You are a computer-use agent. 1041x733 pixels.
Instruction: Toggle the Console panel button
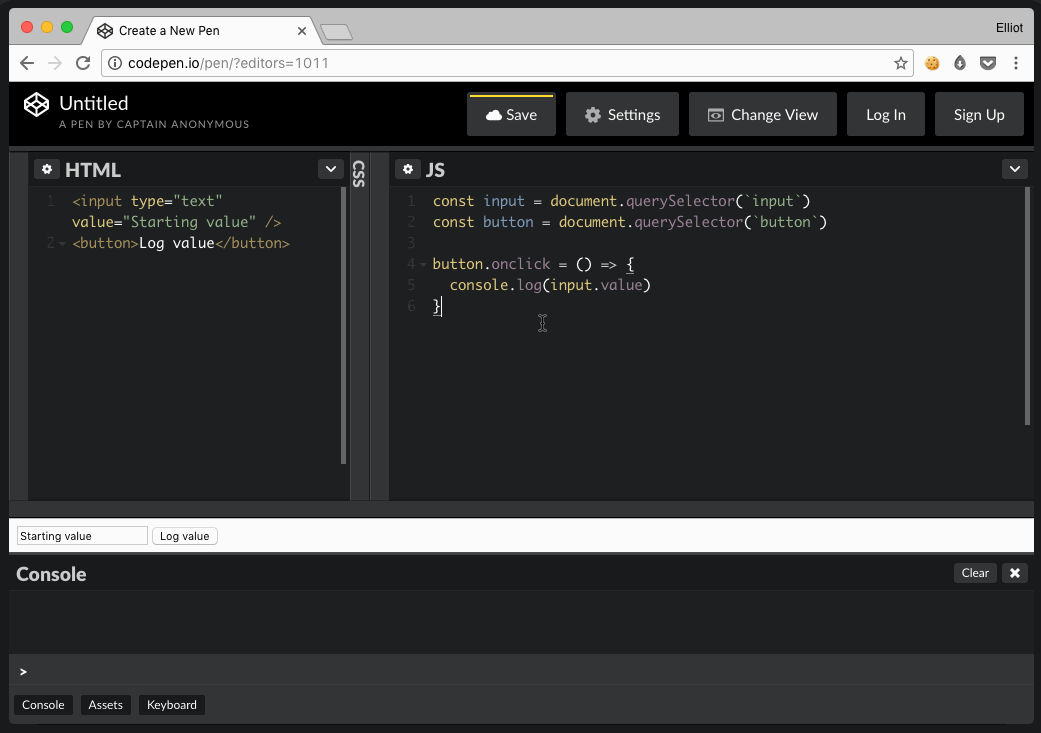pyautogui.click(x=43, y=705)
